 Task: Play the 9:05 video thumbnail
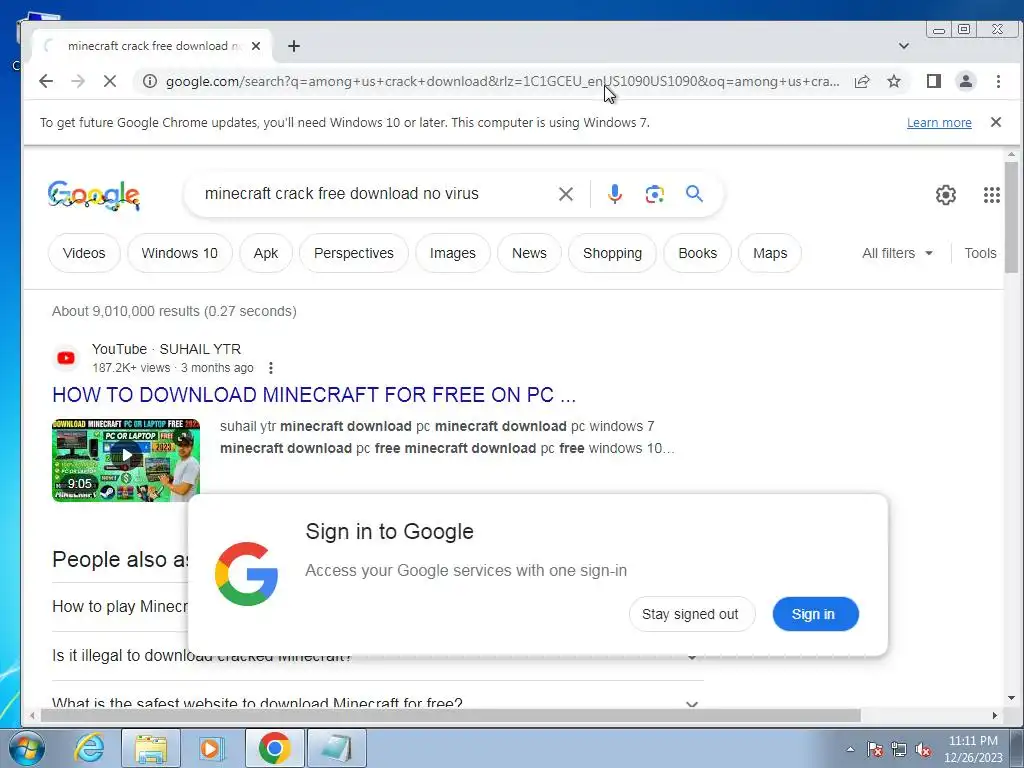pyautogui.click(x=126, y=460)
